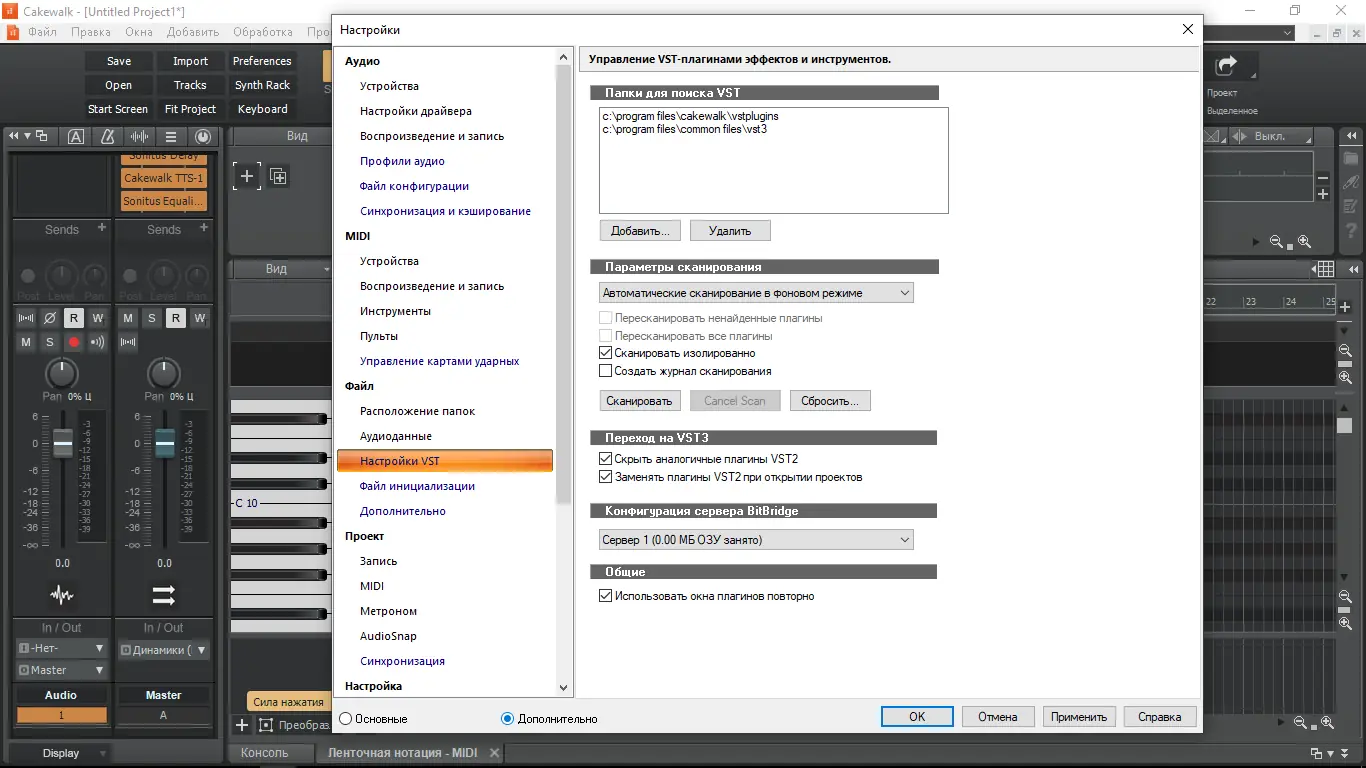
Task: Open the Правка menu
Action: (91, 31)
